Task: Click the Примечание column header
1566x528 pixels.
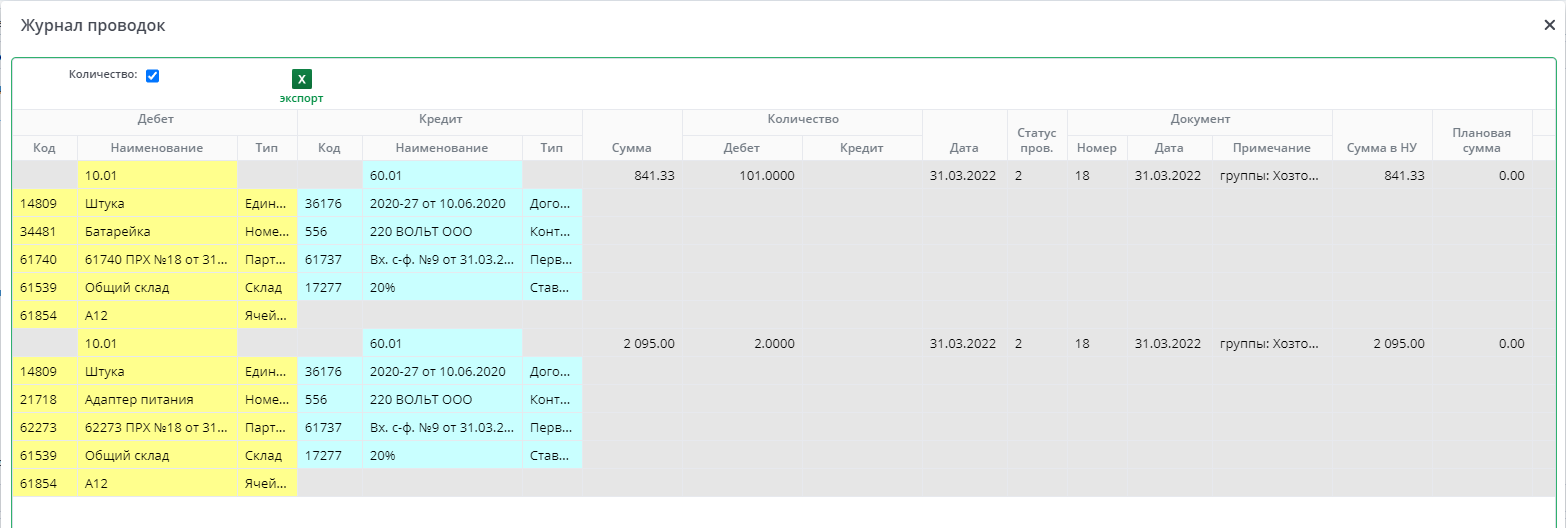Action: click(x=1271, y=148)
